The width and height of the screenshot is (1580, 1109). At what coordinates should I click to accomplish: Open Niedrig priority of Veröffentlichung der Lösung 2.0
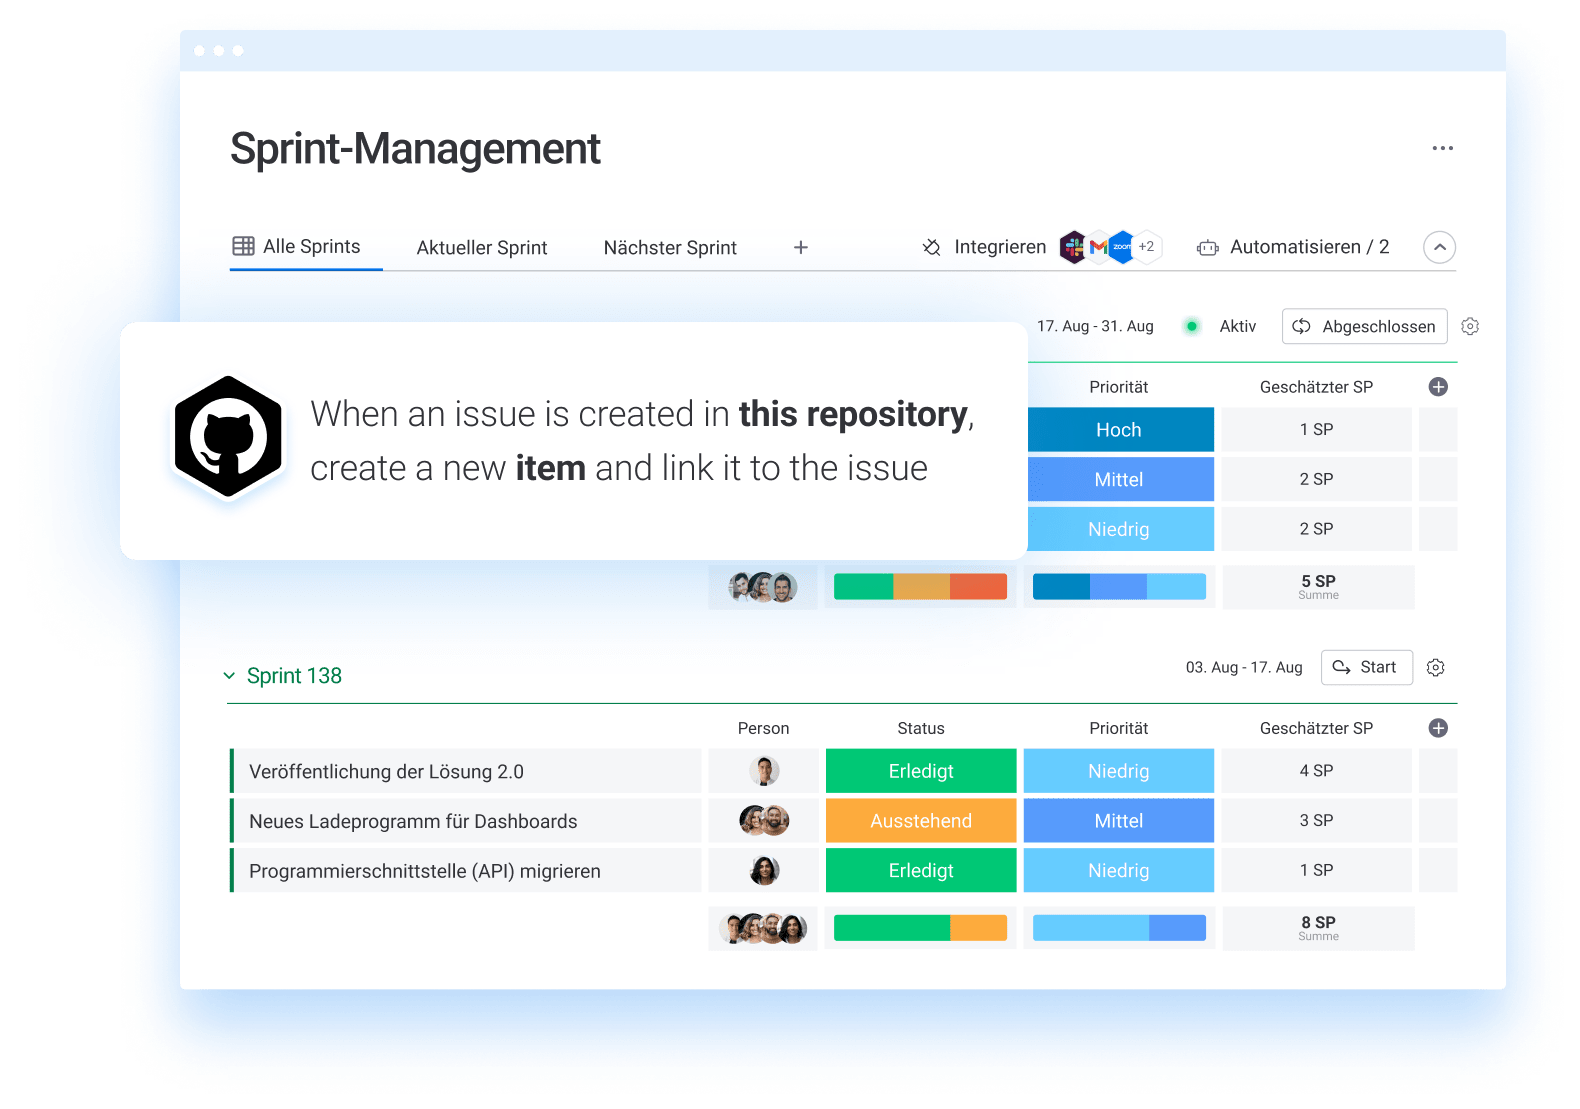pos(1119,771)
